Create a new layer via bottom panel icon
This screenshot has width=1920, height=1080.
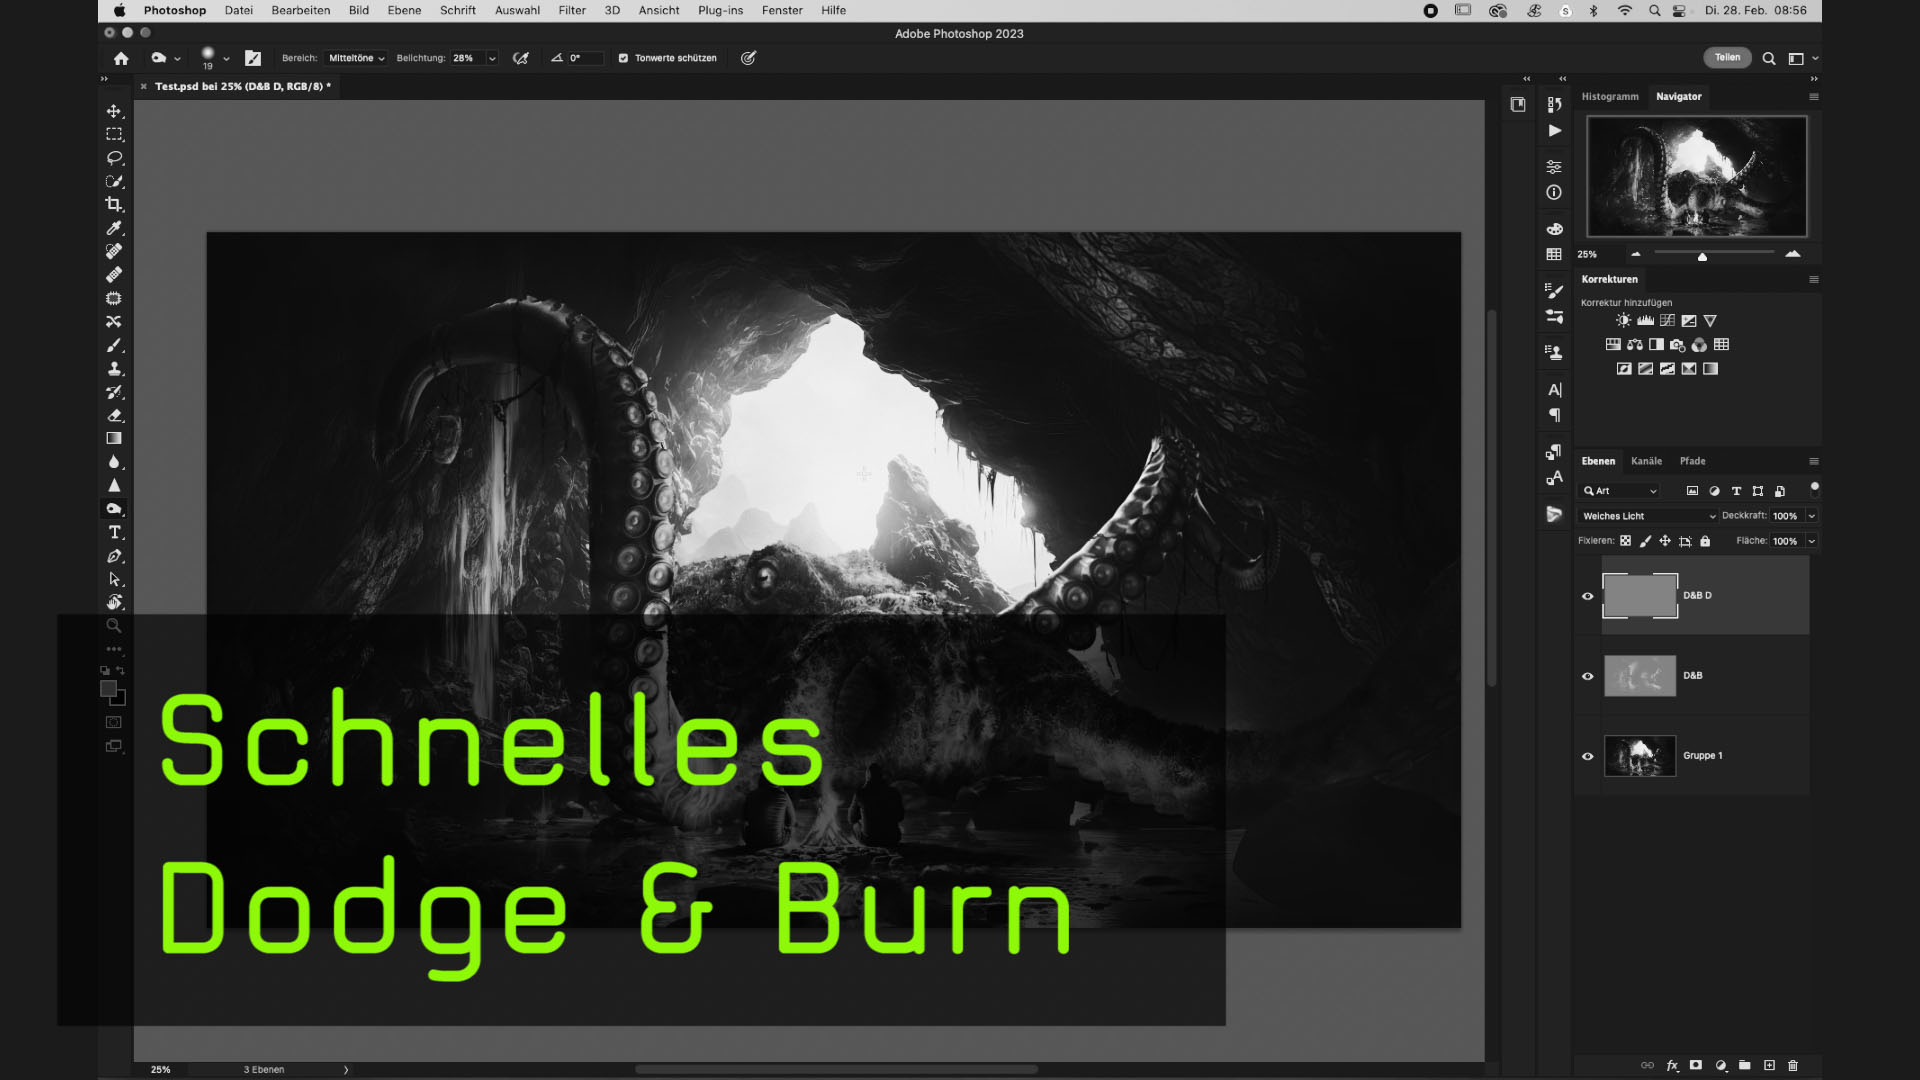coord(1771,1066)
